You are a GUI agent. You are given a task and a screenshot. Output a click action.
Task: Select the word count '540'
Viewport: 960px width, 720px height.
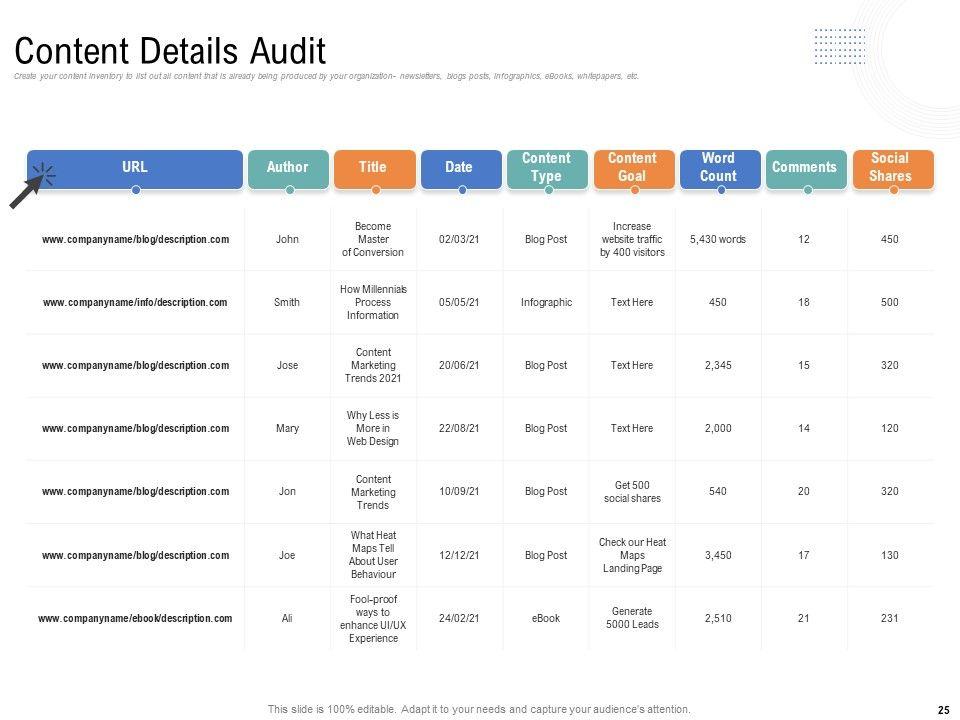point(718,492)
